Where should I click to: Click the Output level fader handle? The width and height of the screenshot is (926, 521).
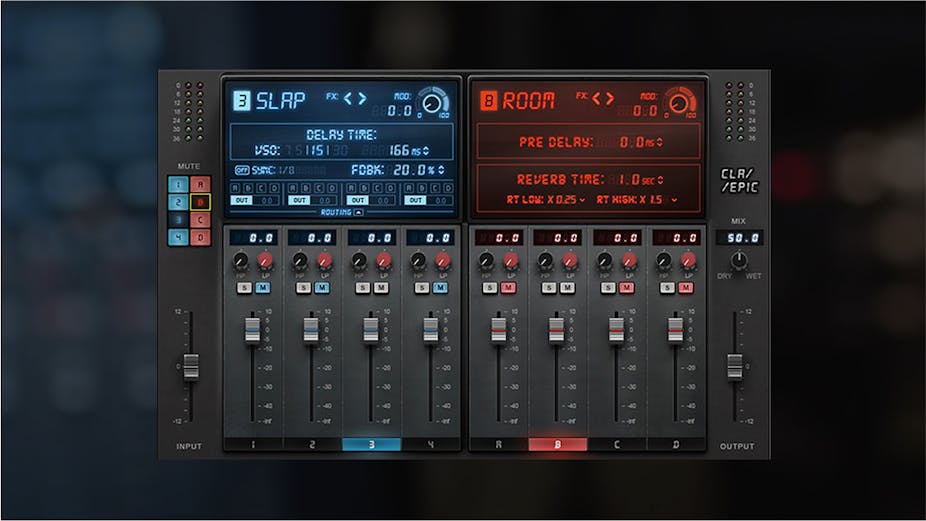coord(735,366)
